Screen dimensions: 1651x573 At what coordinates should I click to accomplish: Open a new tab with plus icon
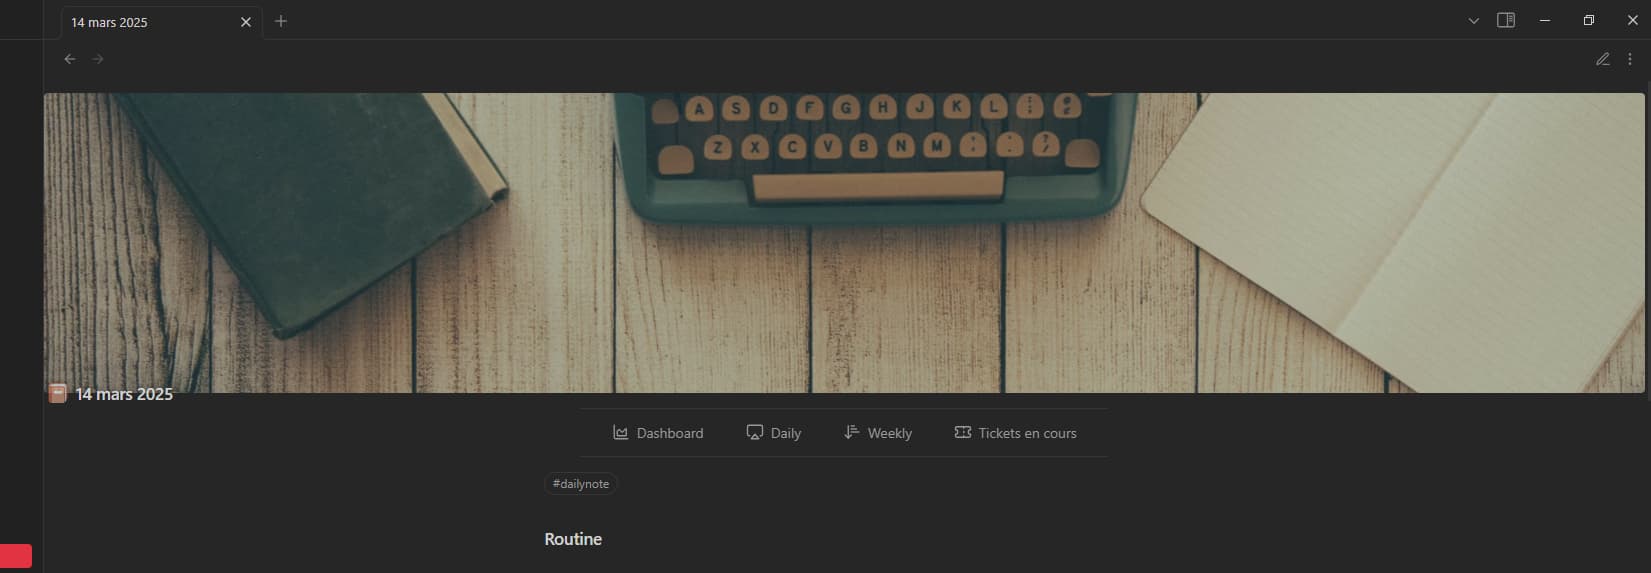(281, 21)
